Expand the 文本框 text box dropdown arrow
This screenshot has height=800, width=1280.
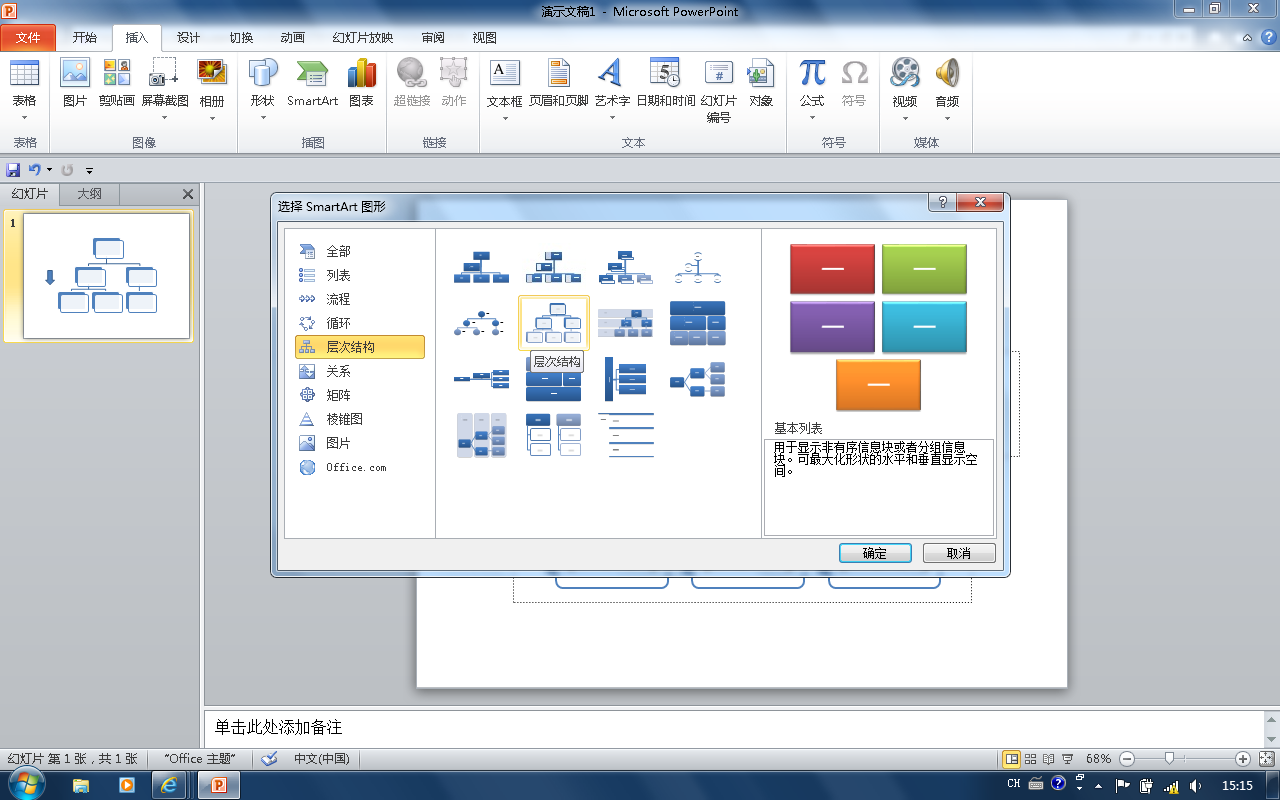pyautogui.click(x=505, y=118)
